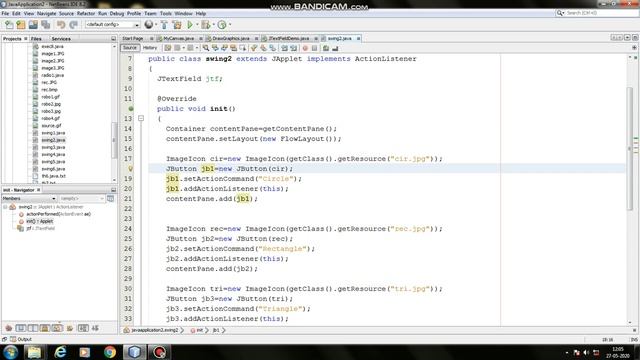Switch to the JTextFieldDemo.java tab
Screen dimensions: 640x360
pyautogui.click(x=289, y=38)
